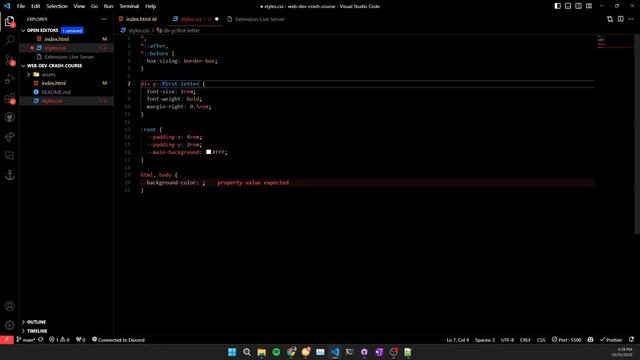This screenshot has height=360, width=640.
Task: Open the Accounts menu icon
Action: 9,306
